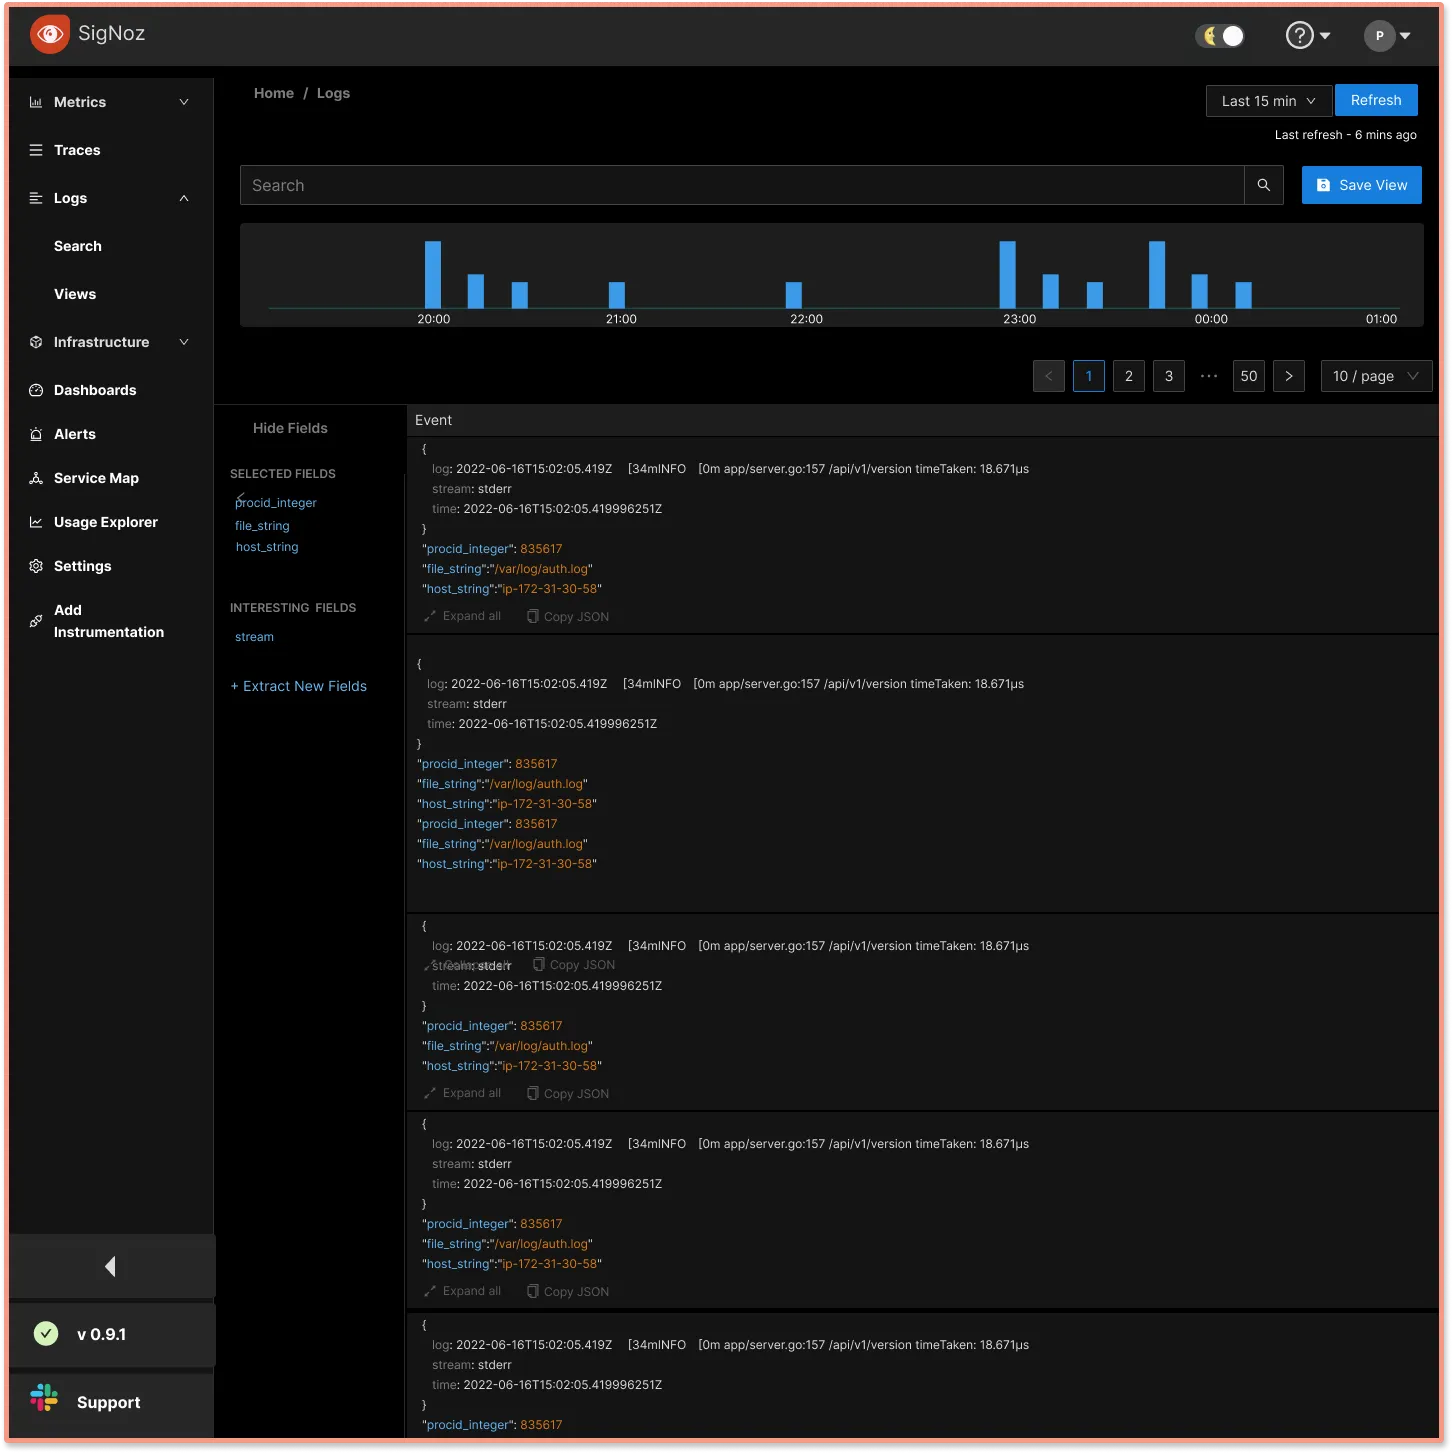Open Service Map from the sidebar
This screenshot has height=1453, width=1452.
(96, 478)
